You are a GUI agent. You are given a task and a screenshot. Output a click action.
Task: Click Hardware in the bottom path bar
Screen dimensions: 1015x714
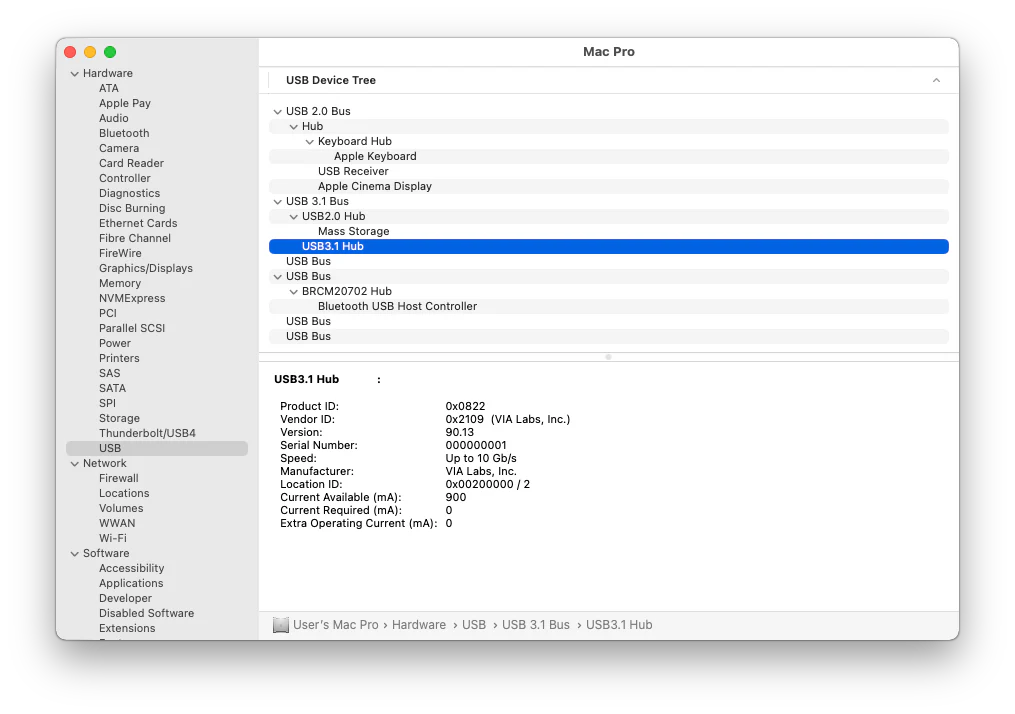[x=418, y=625]
